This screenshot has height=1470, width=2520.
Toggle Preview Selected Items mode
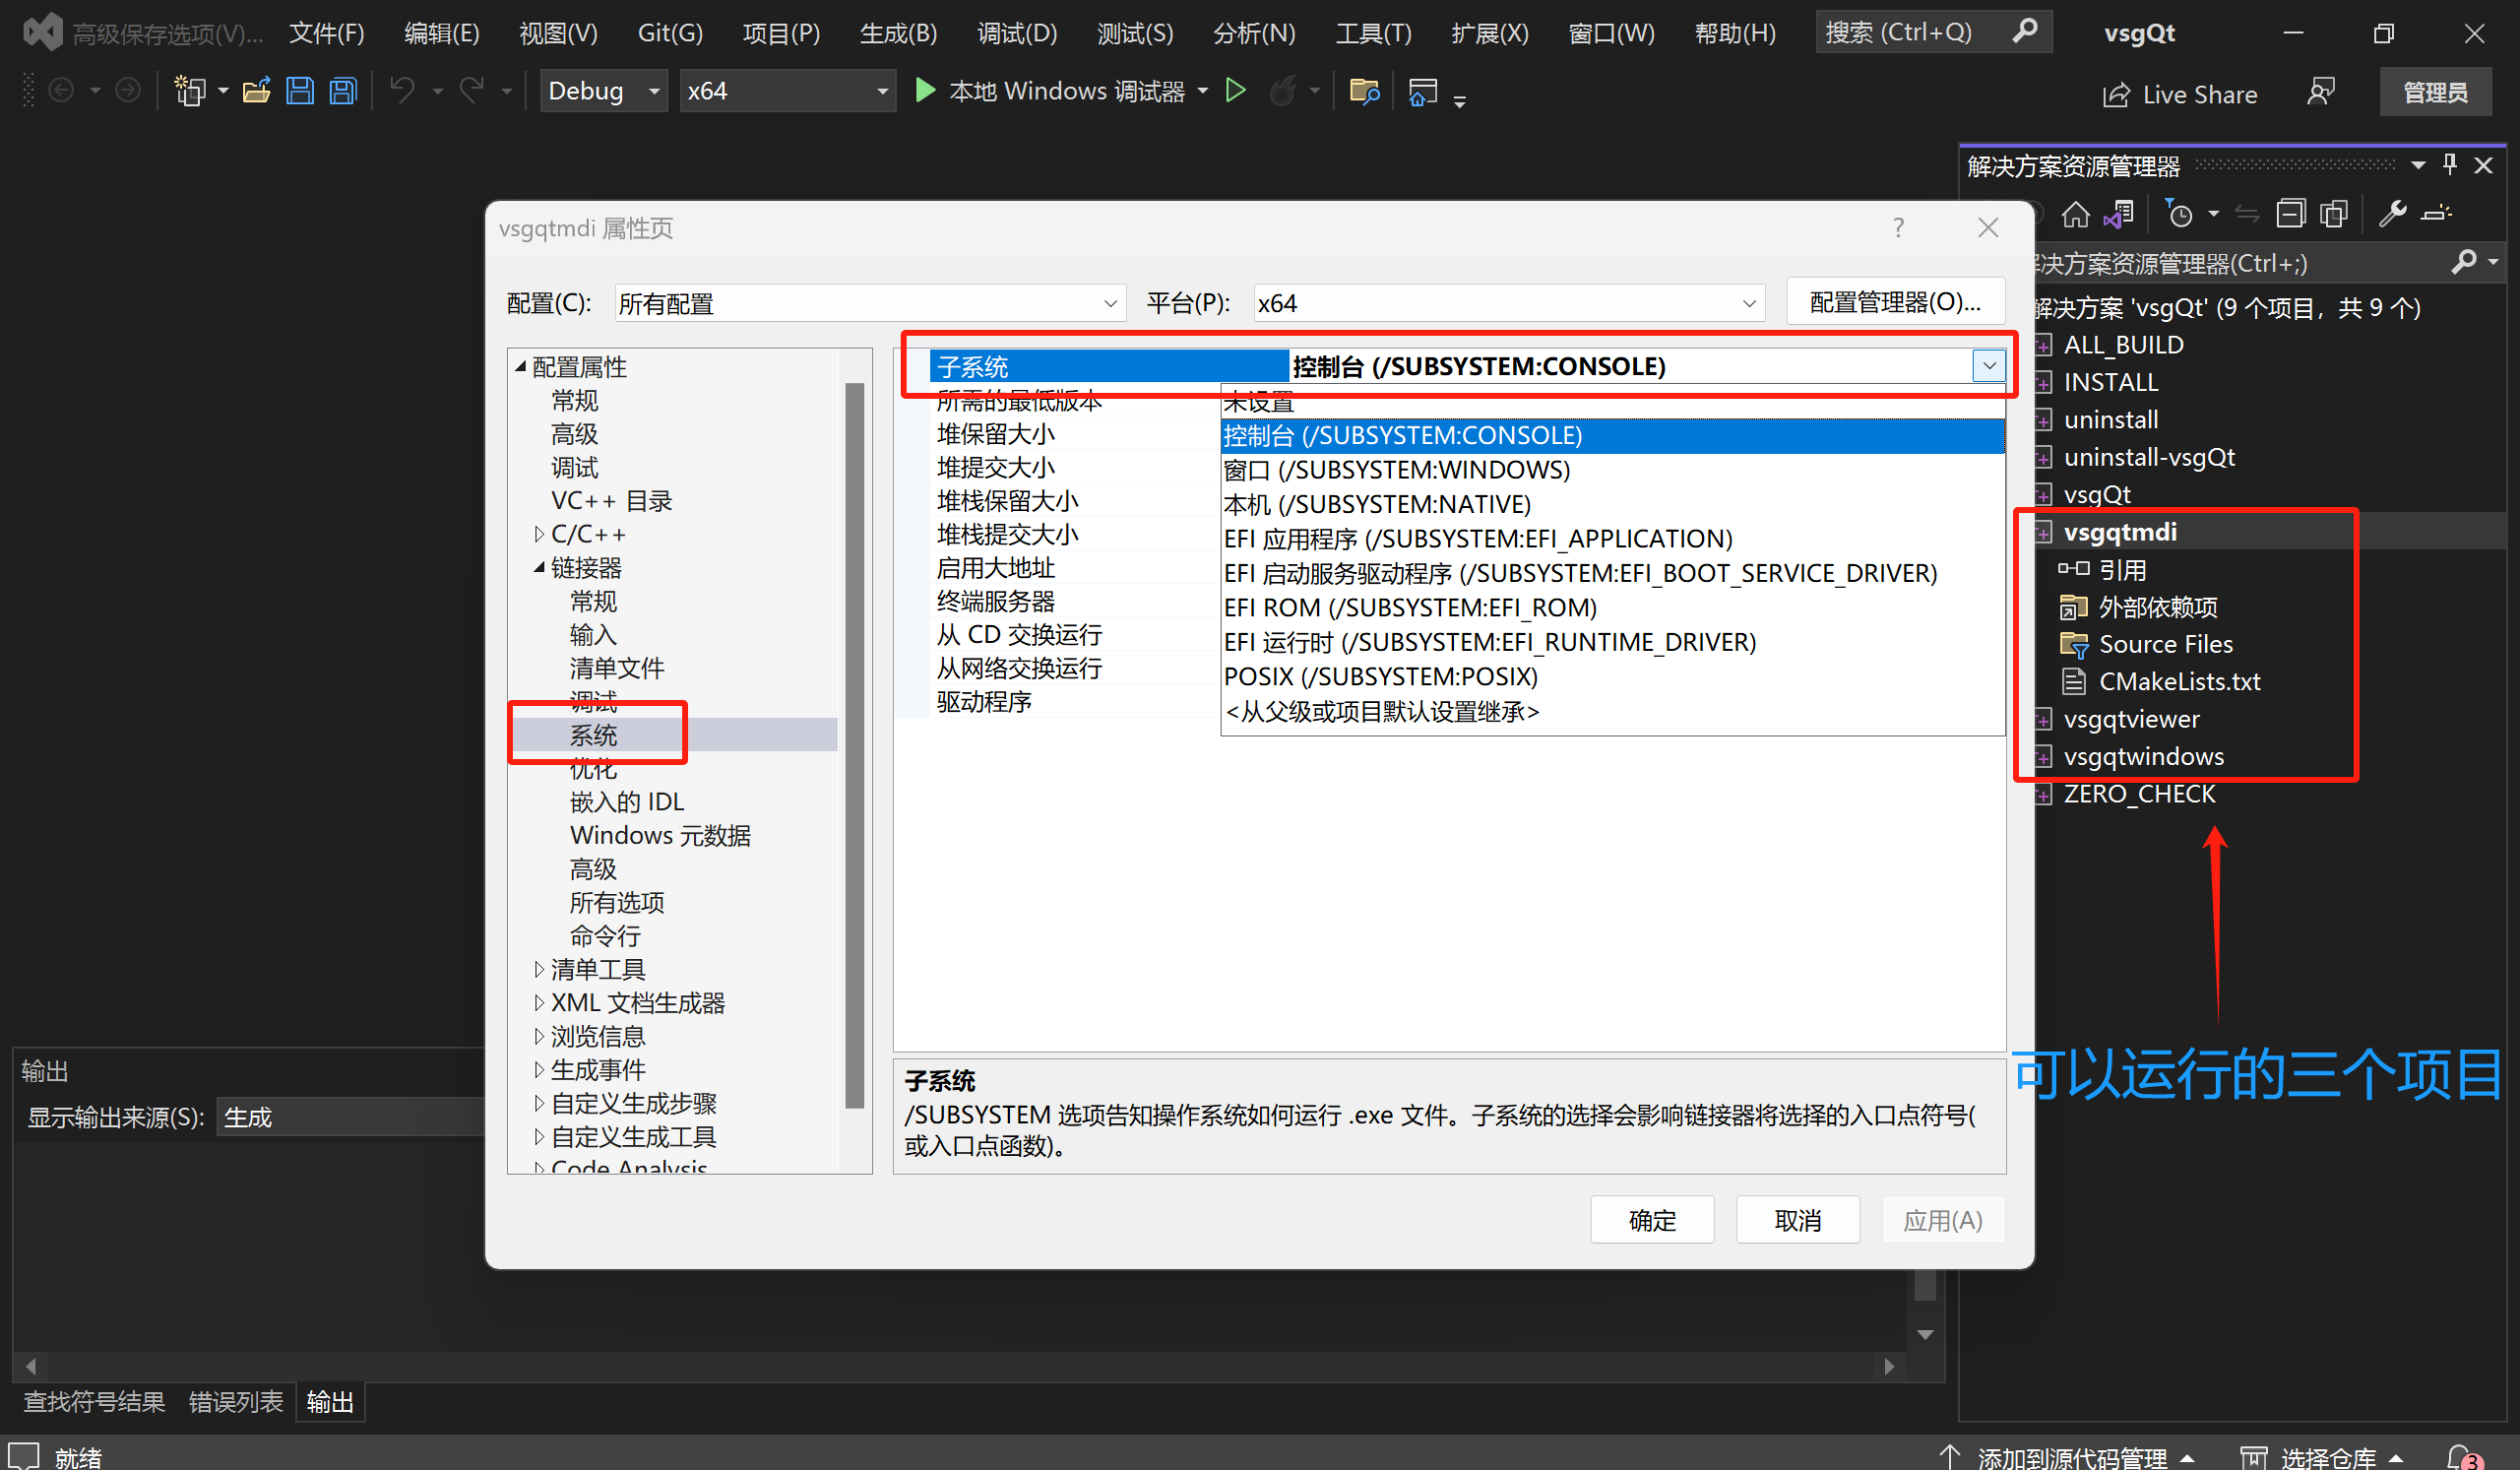(2438, 213)
